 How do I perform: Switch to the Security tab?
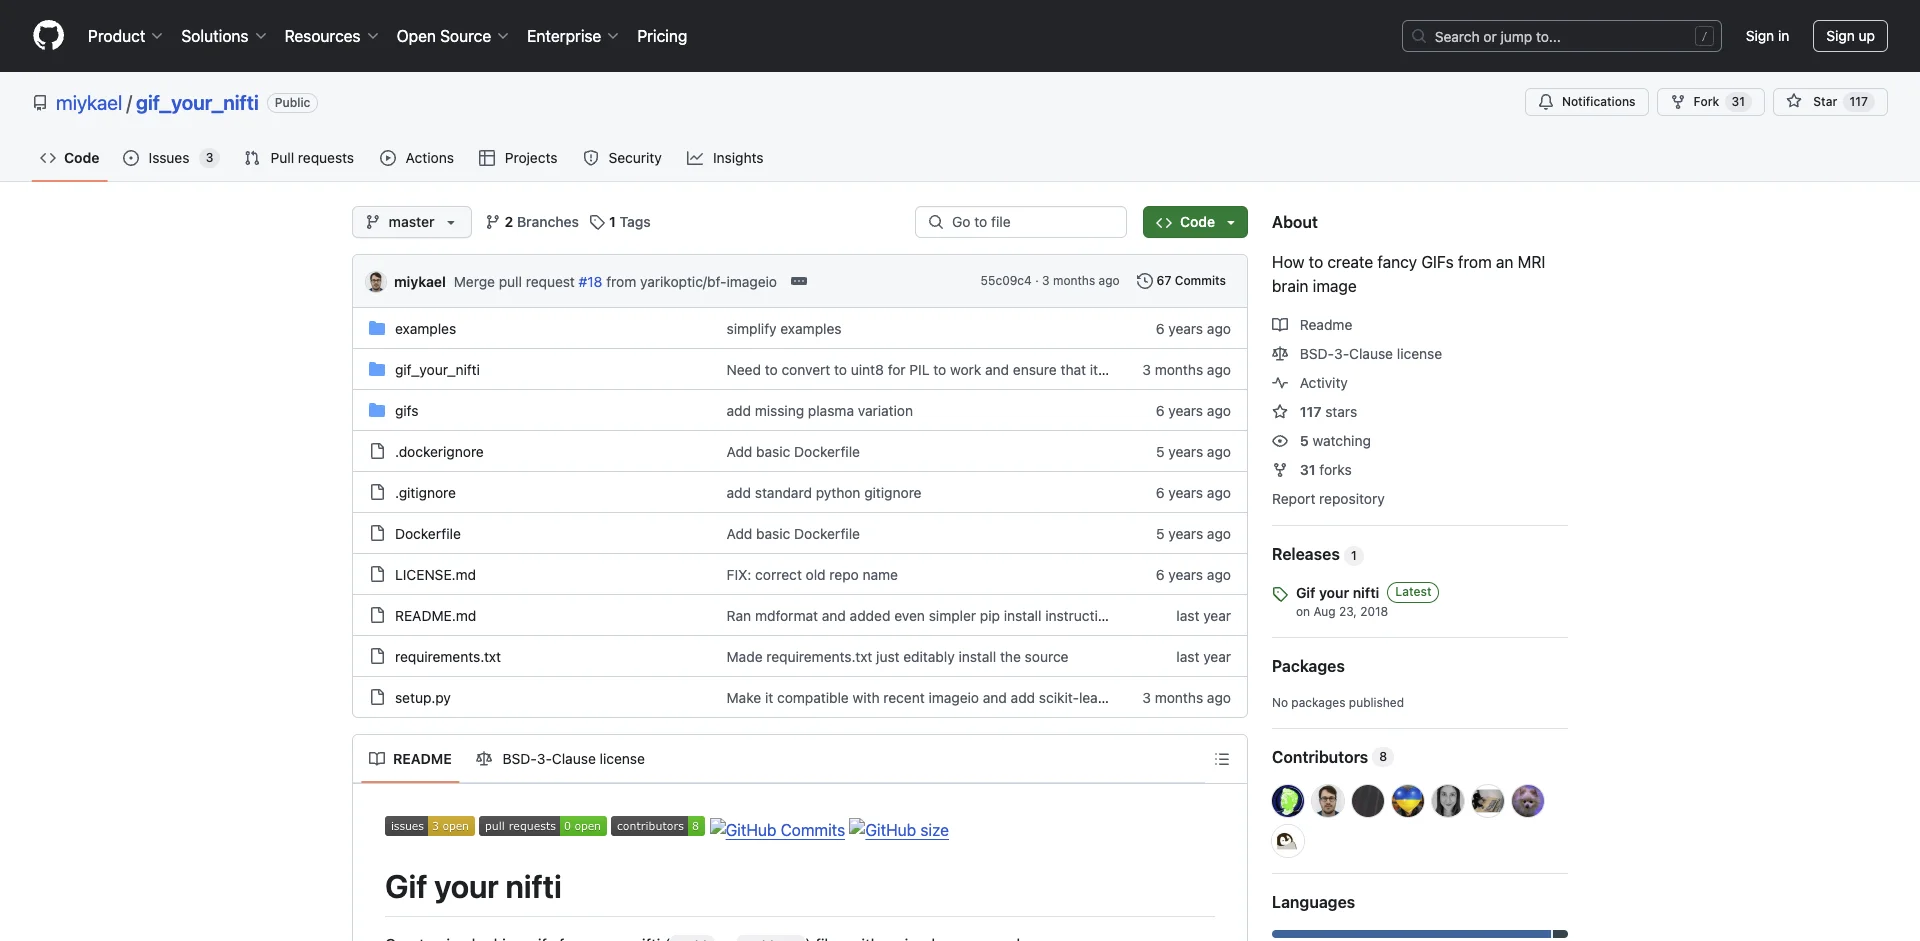point(623,158)
